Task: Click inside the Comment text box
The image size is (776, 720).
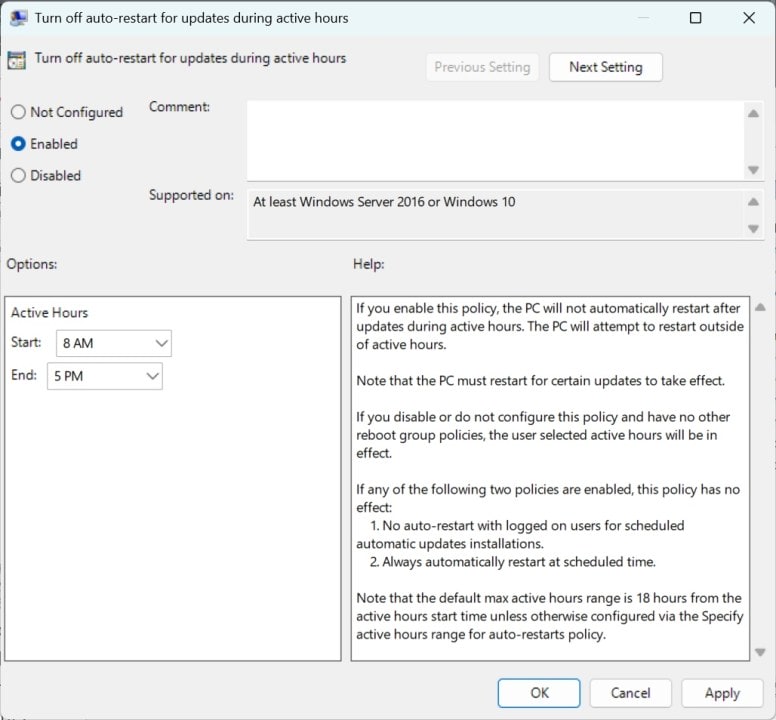Action: coord(495,141)
